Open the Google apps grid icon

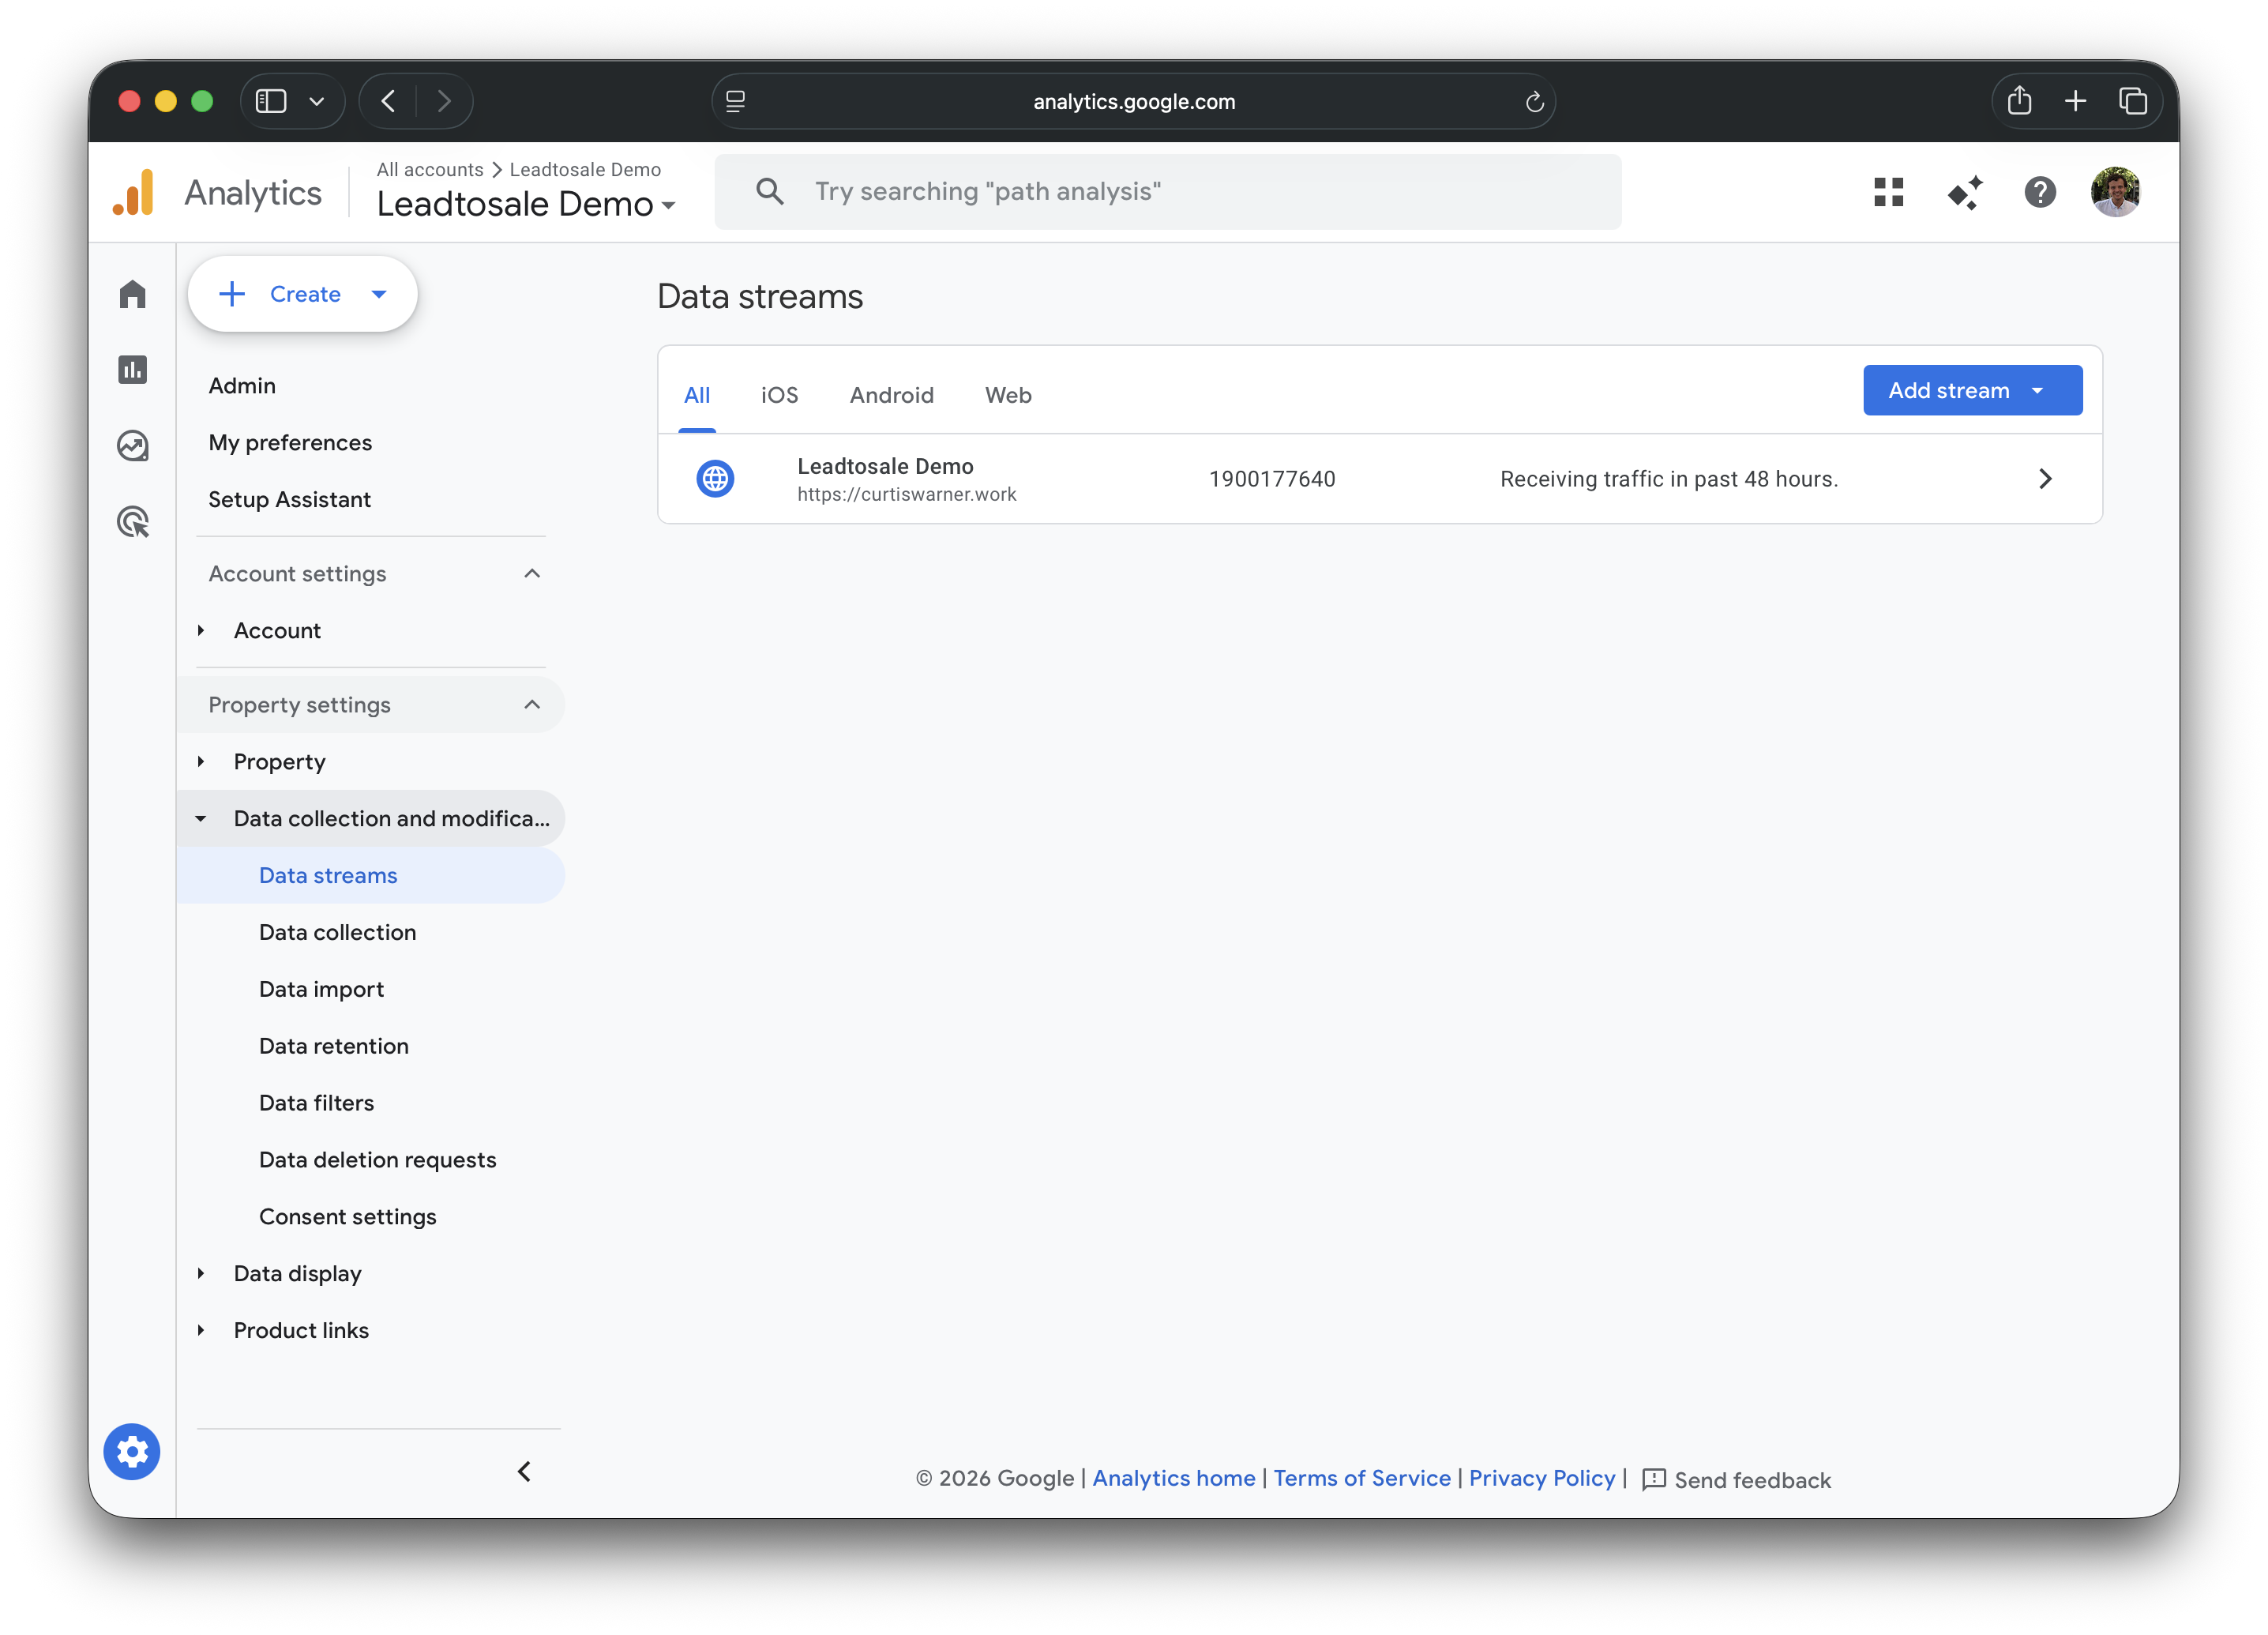pyautogui.click(x=1889, y=192)
